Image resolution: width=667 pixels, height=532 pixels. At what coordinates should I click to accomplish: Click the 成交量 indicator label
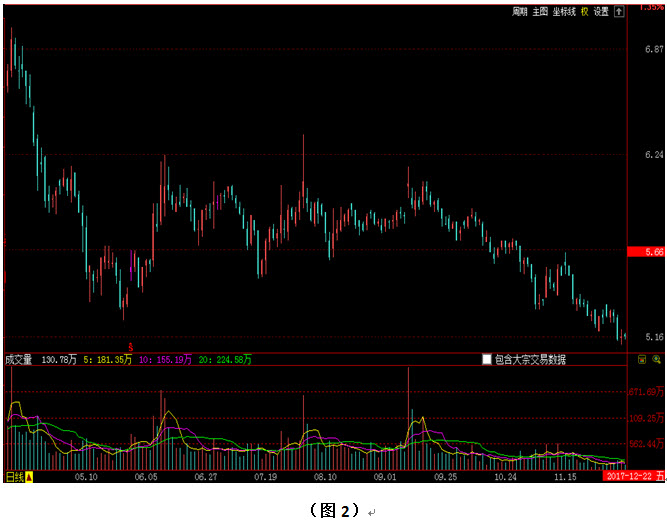tap(19, 359)
